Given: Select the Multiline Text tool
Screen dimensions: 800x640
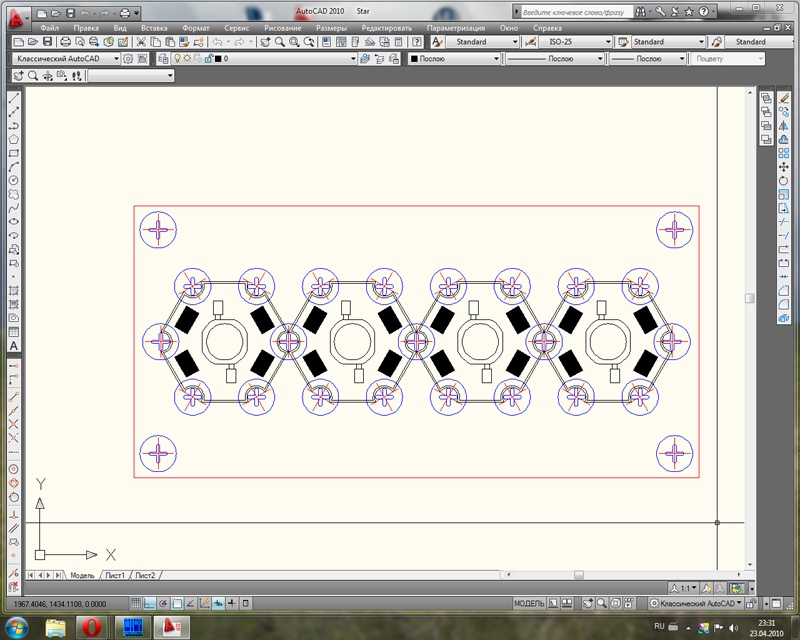Looking at the screenshot, I should 14,346.
